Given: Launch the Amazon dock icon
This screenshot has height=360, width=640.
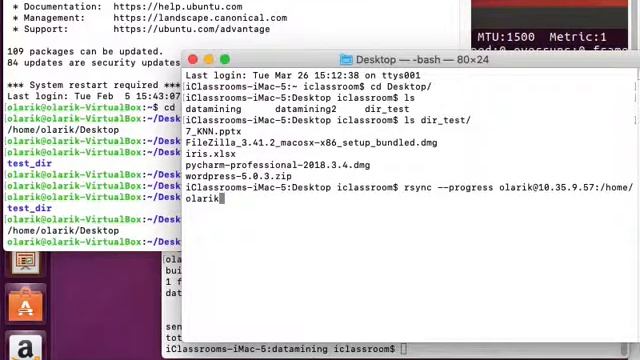Looking at the screenshot, I should 25,347.
